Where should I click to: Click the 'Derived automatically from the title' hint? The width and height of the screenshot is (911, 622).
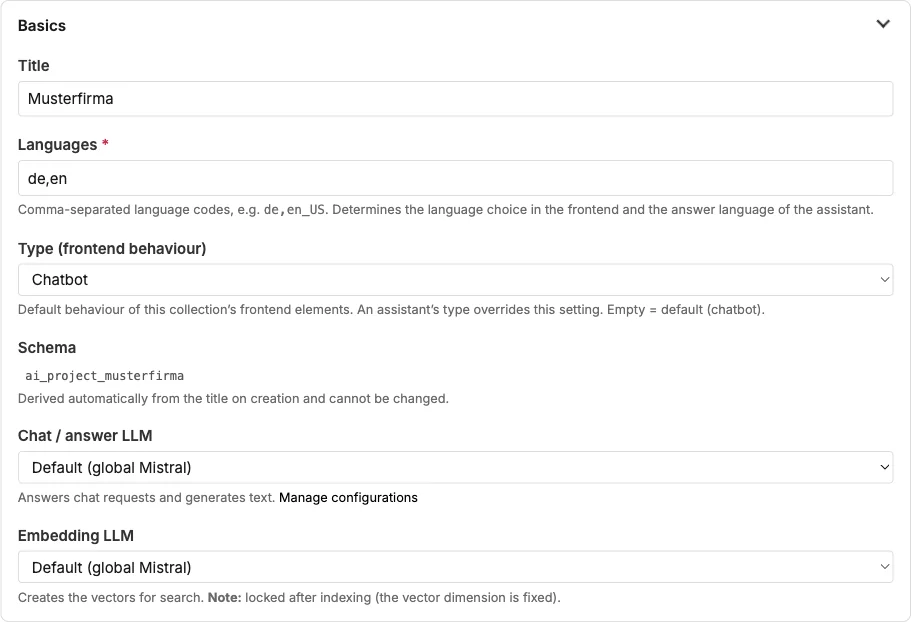click(234, 398)
